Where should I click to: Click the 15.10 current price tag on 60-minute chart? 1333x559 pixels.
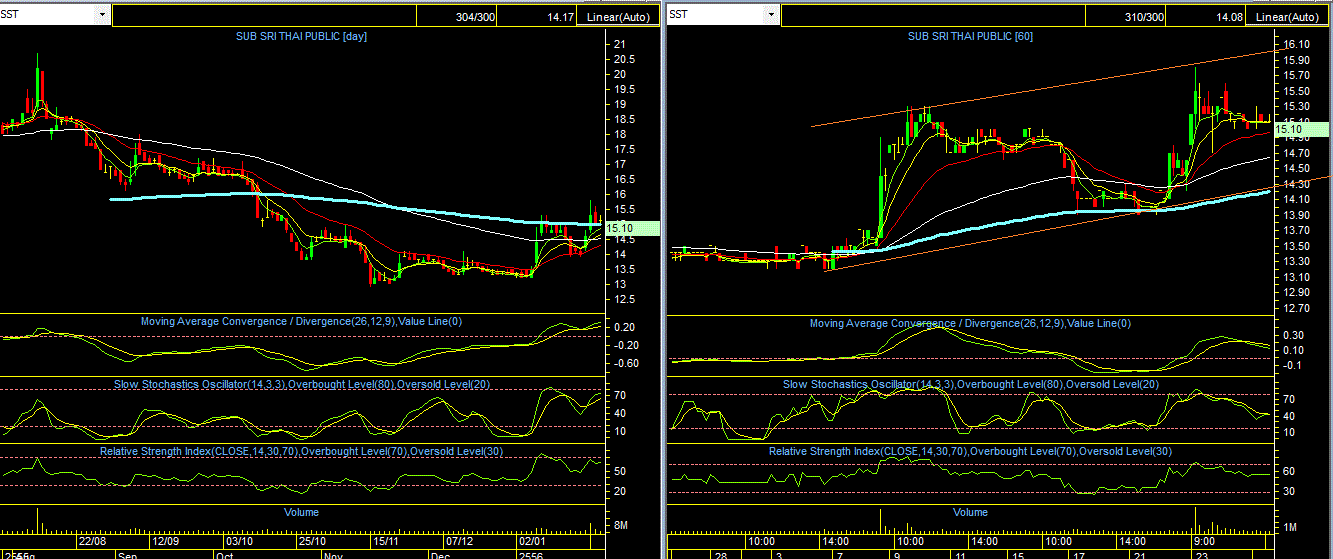(x=1301, y=129)
